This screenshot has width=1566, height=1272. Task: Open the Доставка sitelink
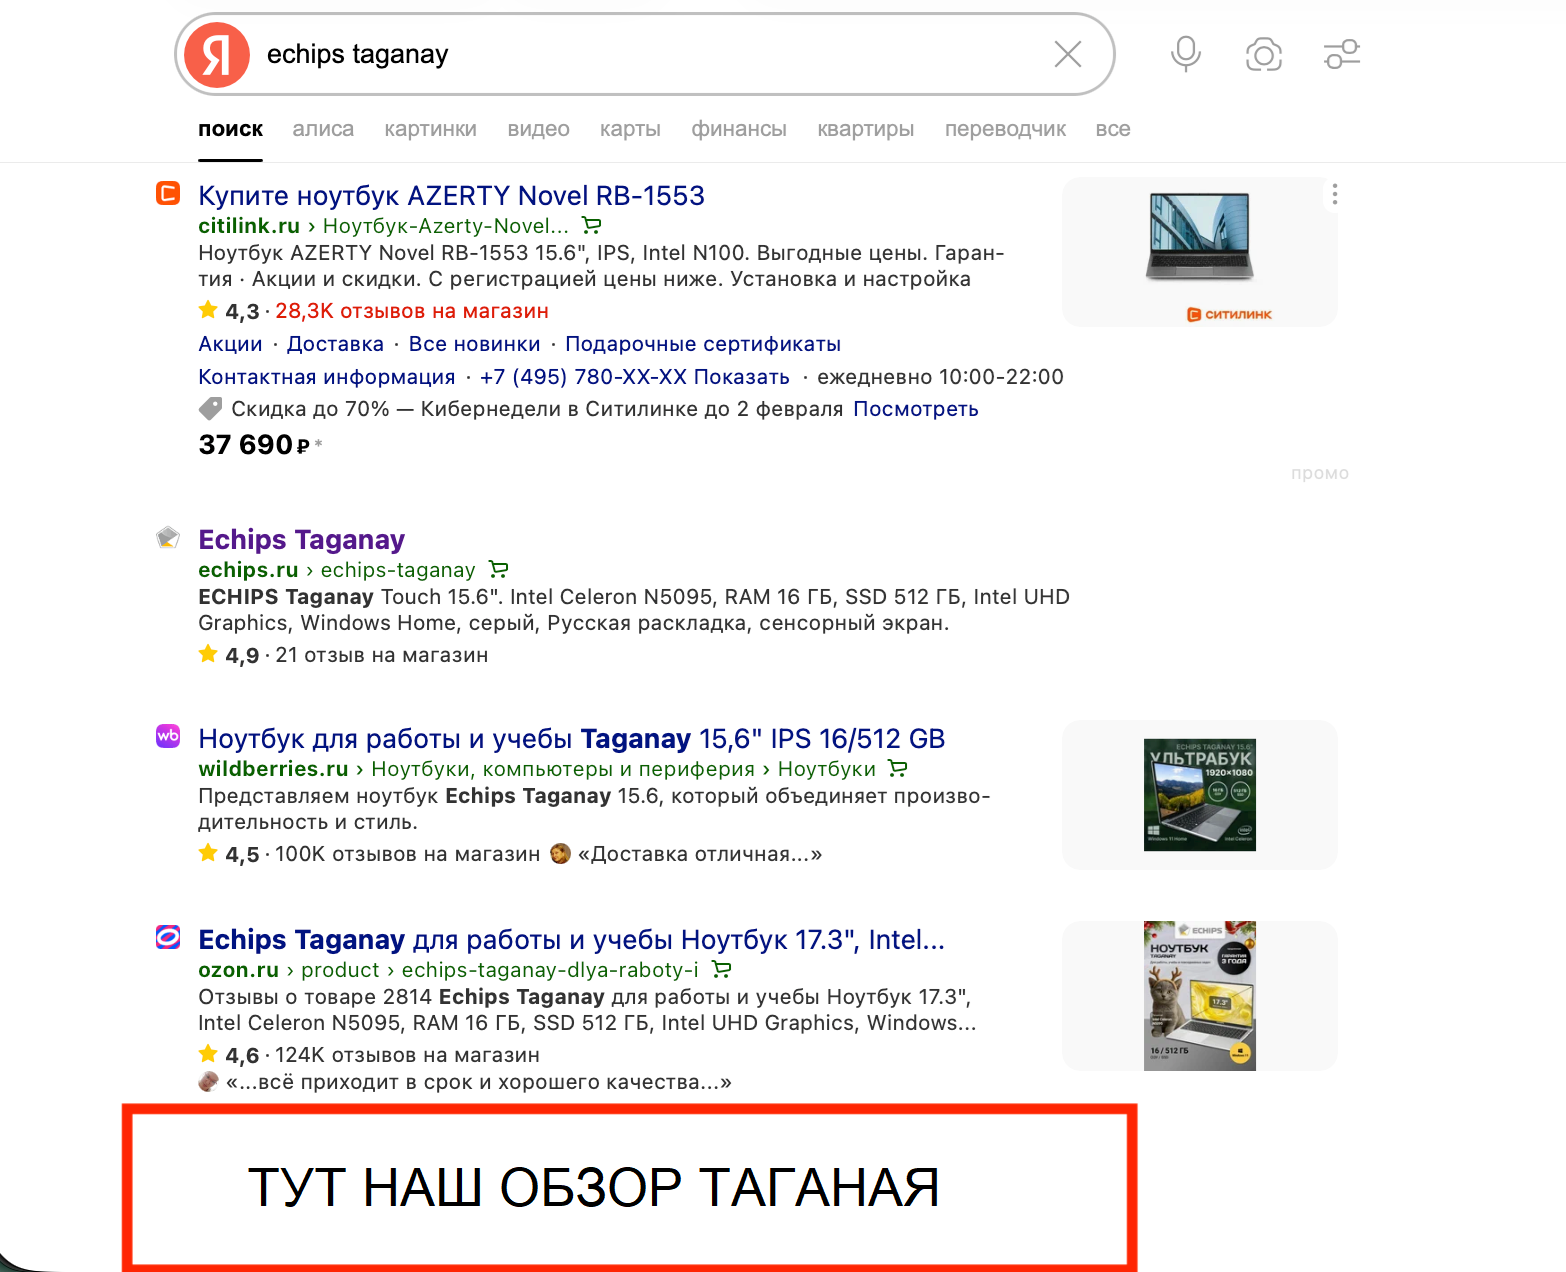click(335, 344)
